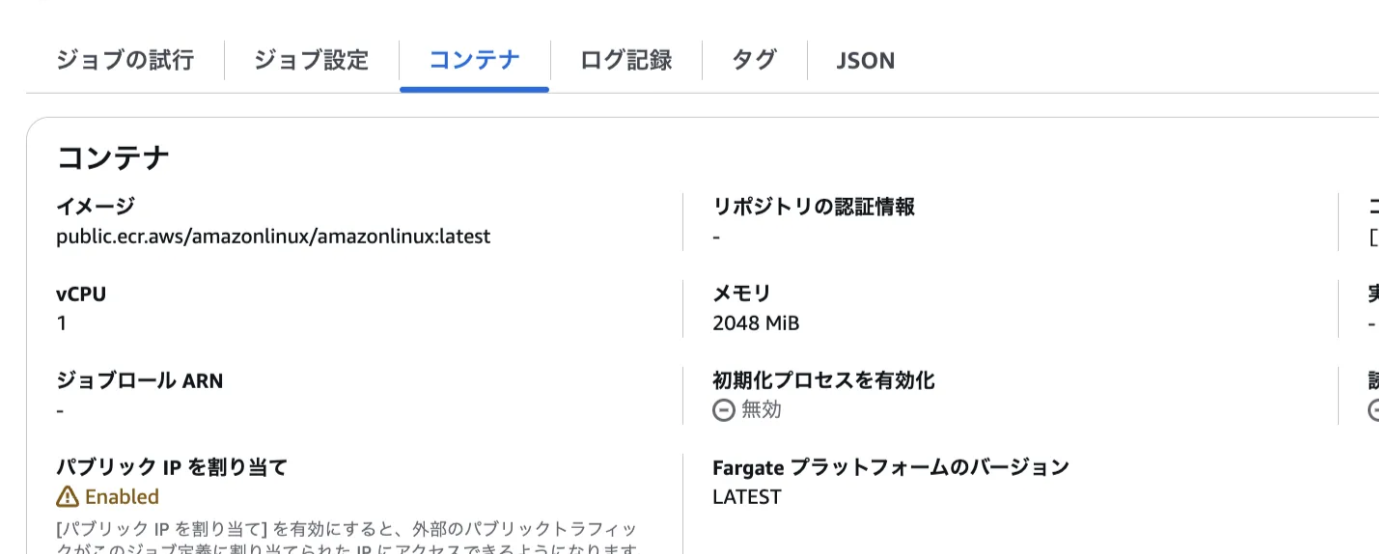Click the パブリック IP を割り当て label
This screenshot has width=1379, height=554.
(171, 467)
